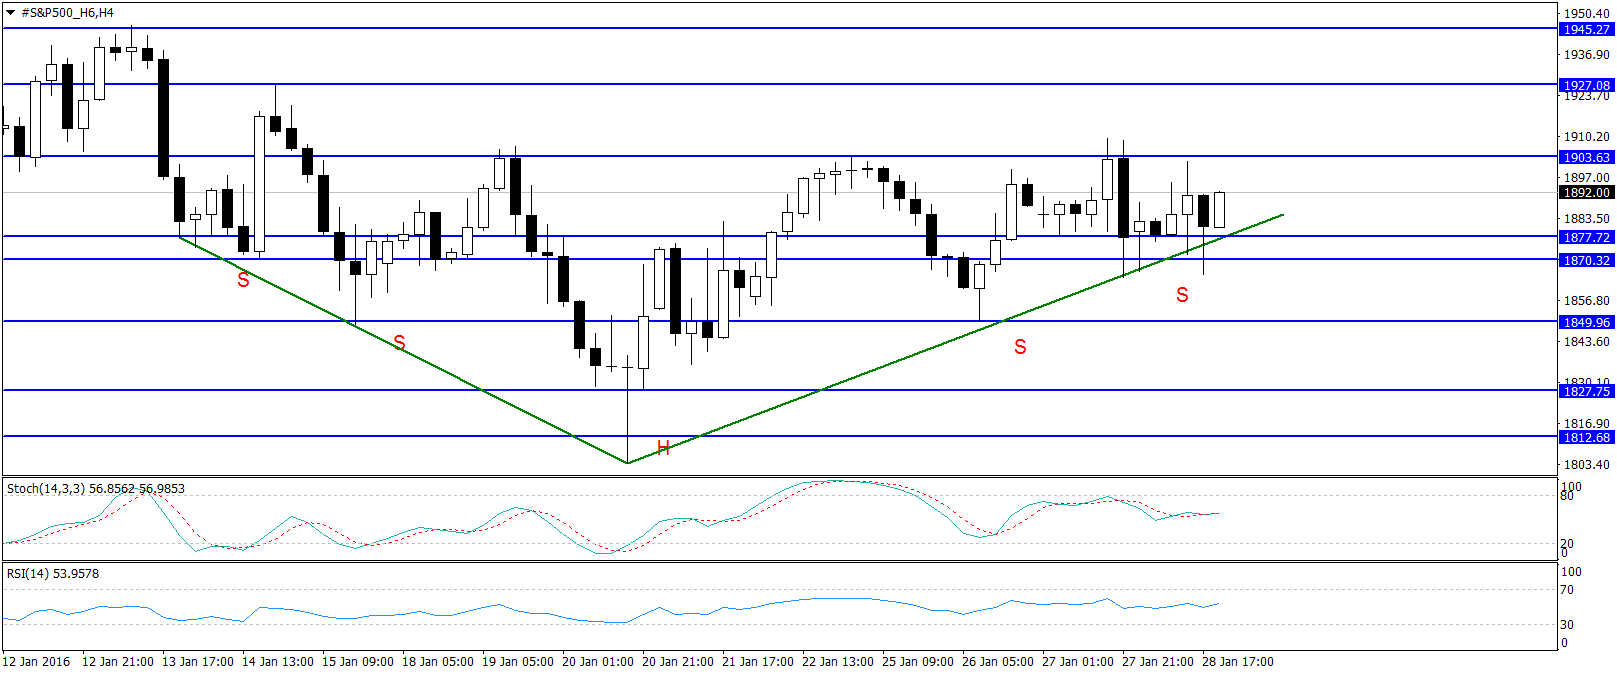This screenshot has width=1617, height=674.
Task: Select the 1927.08 price level label
Action: point(1587,85)
